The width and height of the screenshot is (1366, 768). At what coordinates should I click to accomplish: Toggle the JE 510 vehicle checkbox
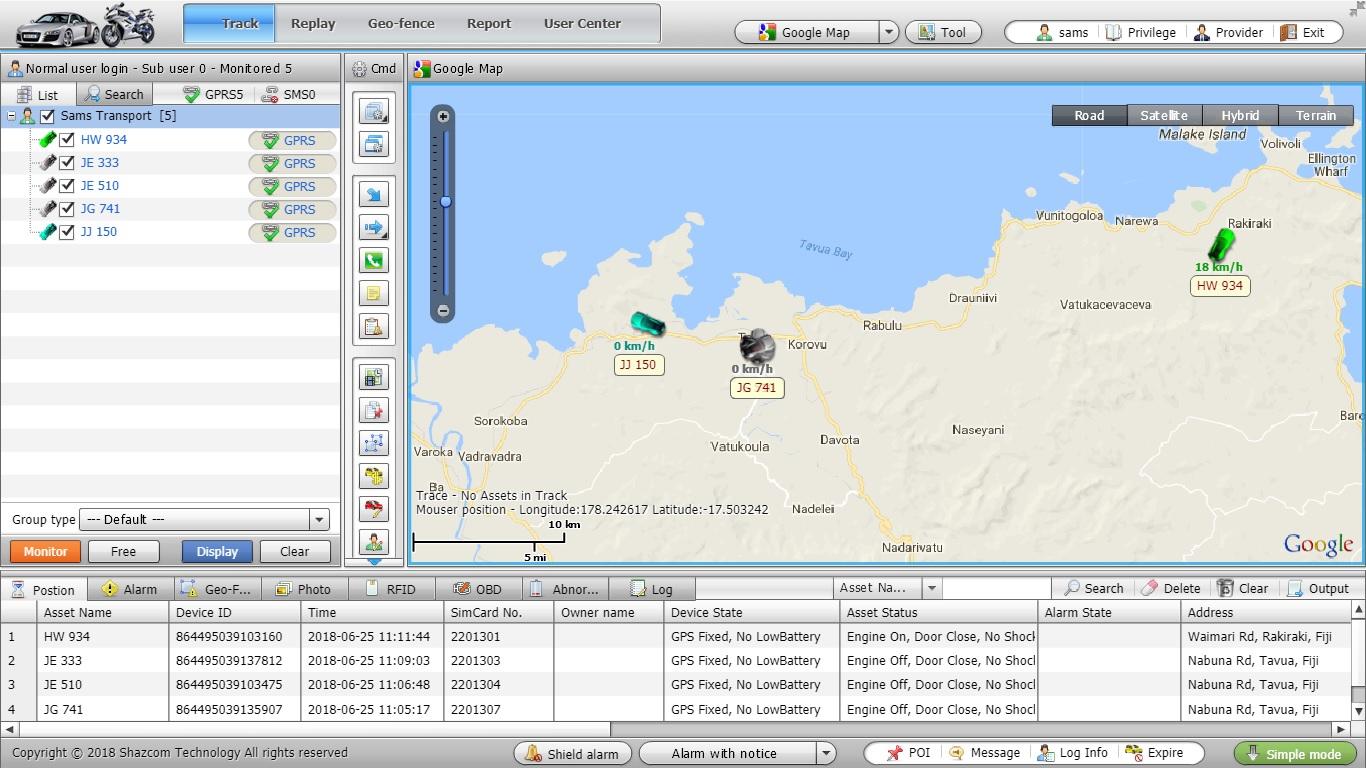pyautogui.click(x=67, y=186)
